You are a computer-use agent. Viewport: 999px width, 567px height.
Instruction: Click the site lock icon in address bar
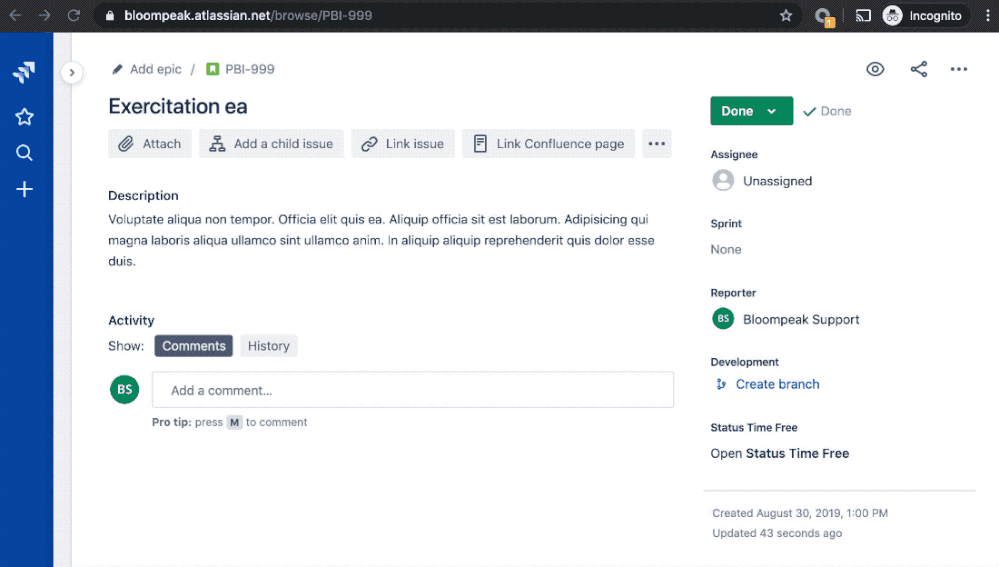(110, 15)
